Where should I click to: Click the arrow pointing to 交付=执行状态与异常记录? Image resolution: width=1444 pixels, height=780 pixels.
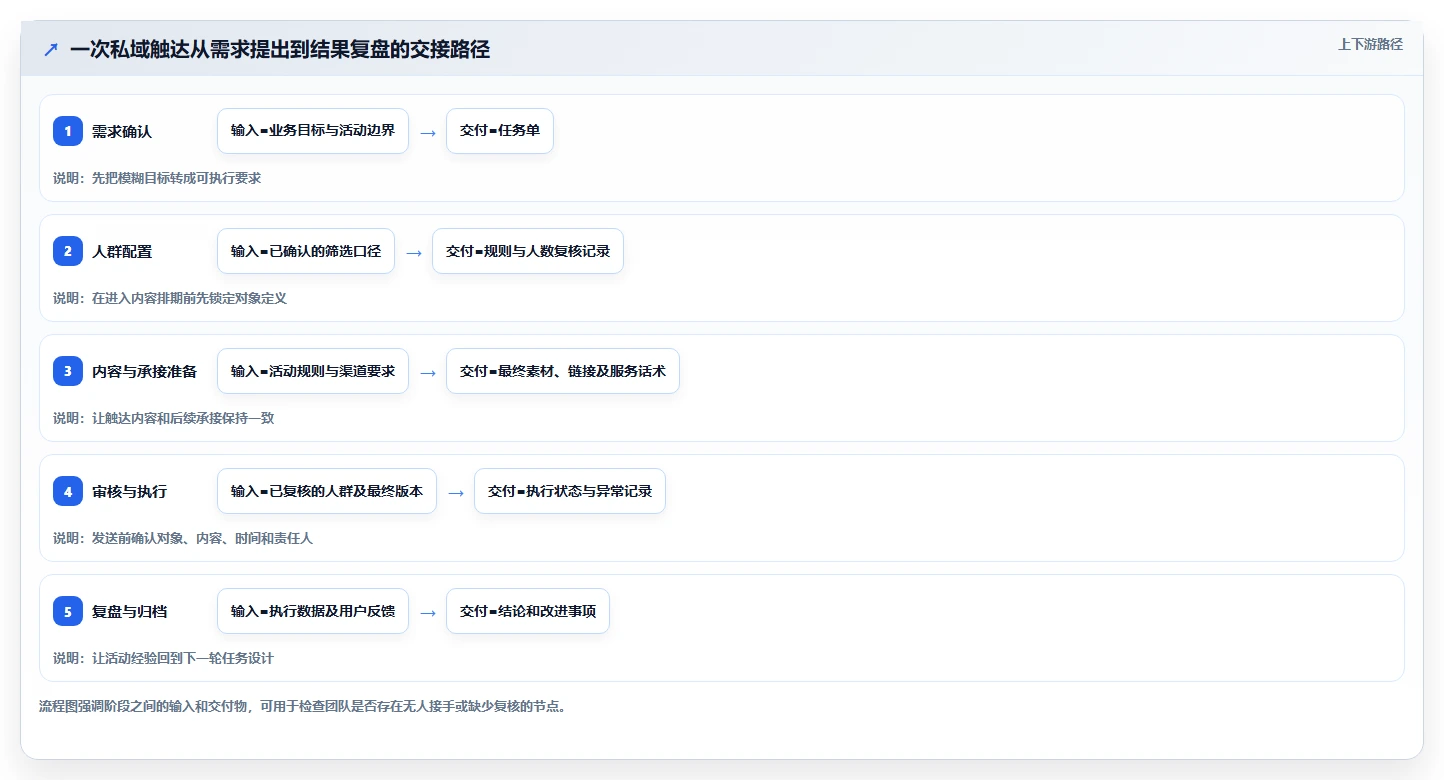[x=456, y=492]
